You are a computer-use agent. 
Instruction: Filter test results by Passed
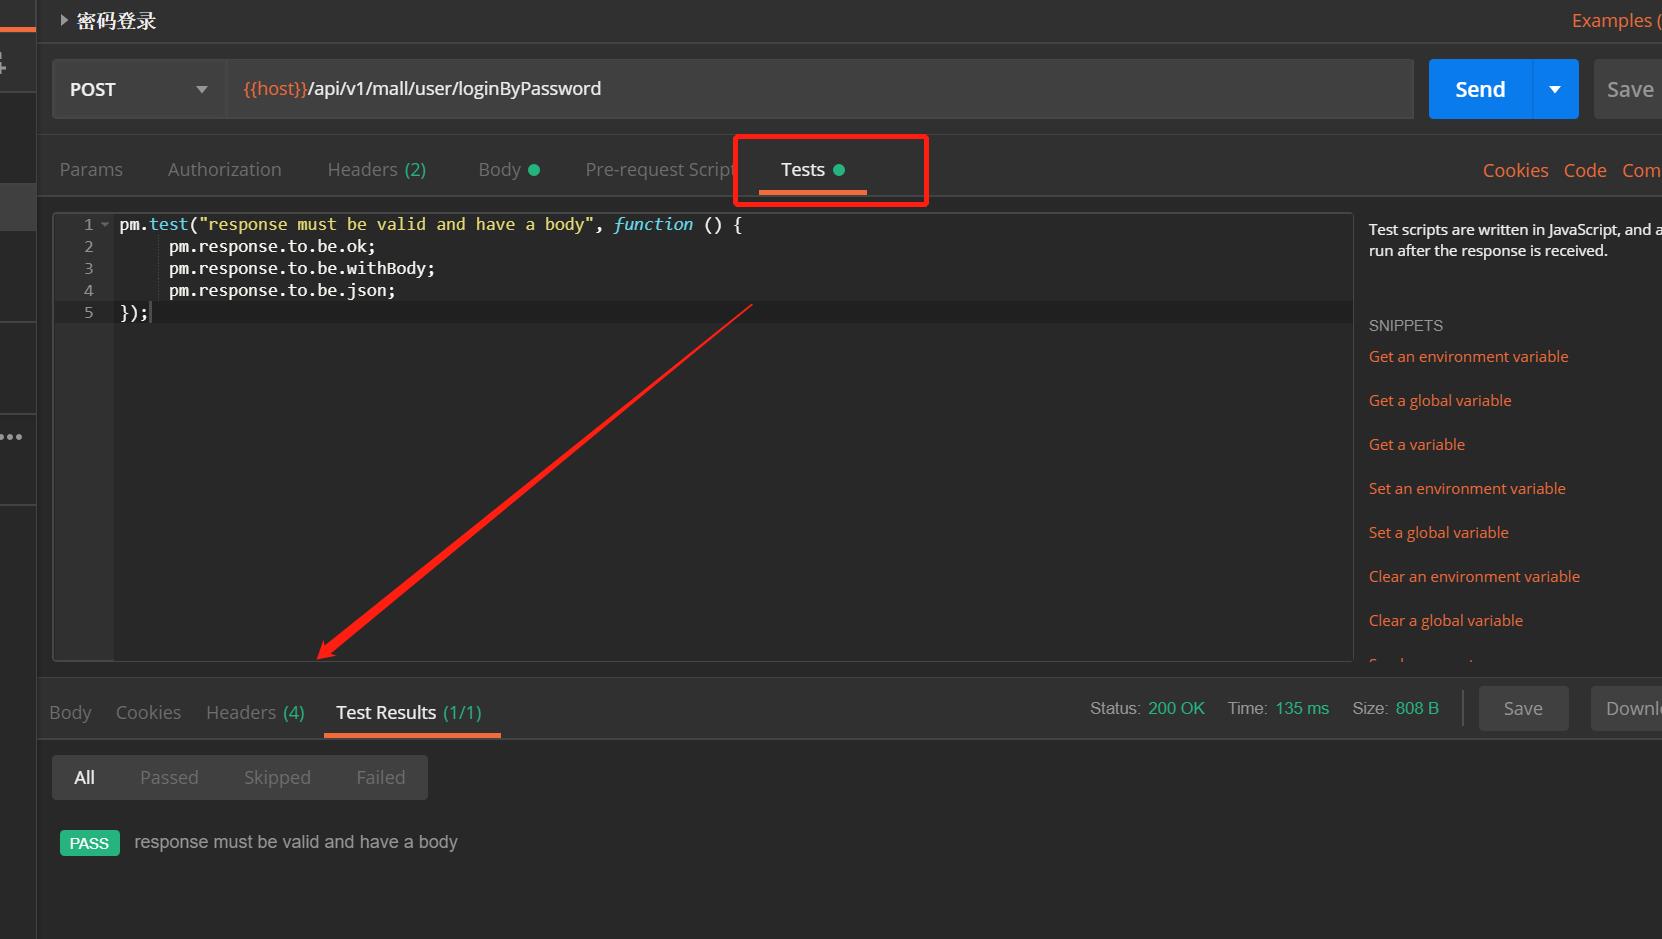coord(169,777)
